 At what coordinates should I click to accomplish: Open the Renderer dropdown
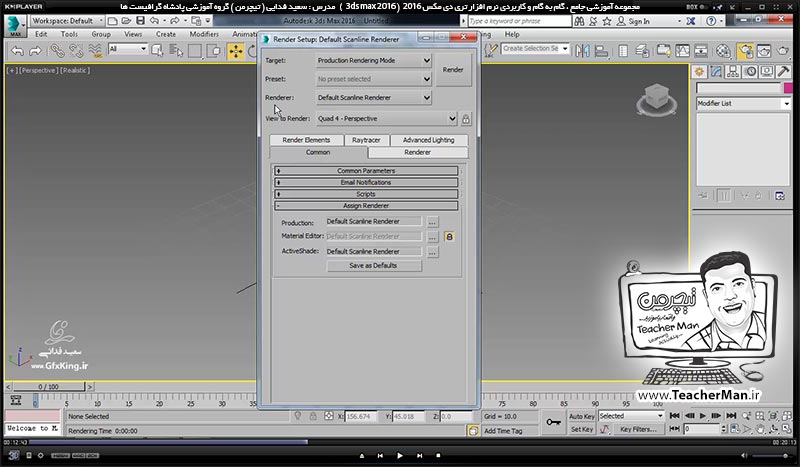(x=374, y=97)
